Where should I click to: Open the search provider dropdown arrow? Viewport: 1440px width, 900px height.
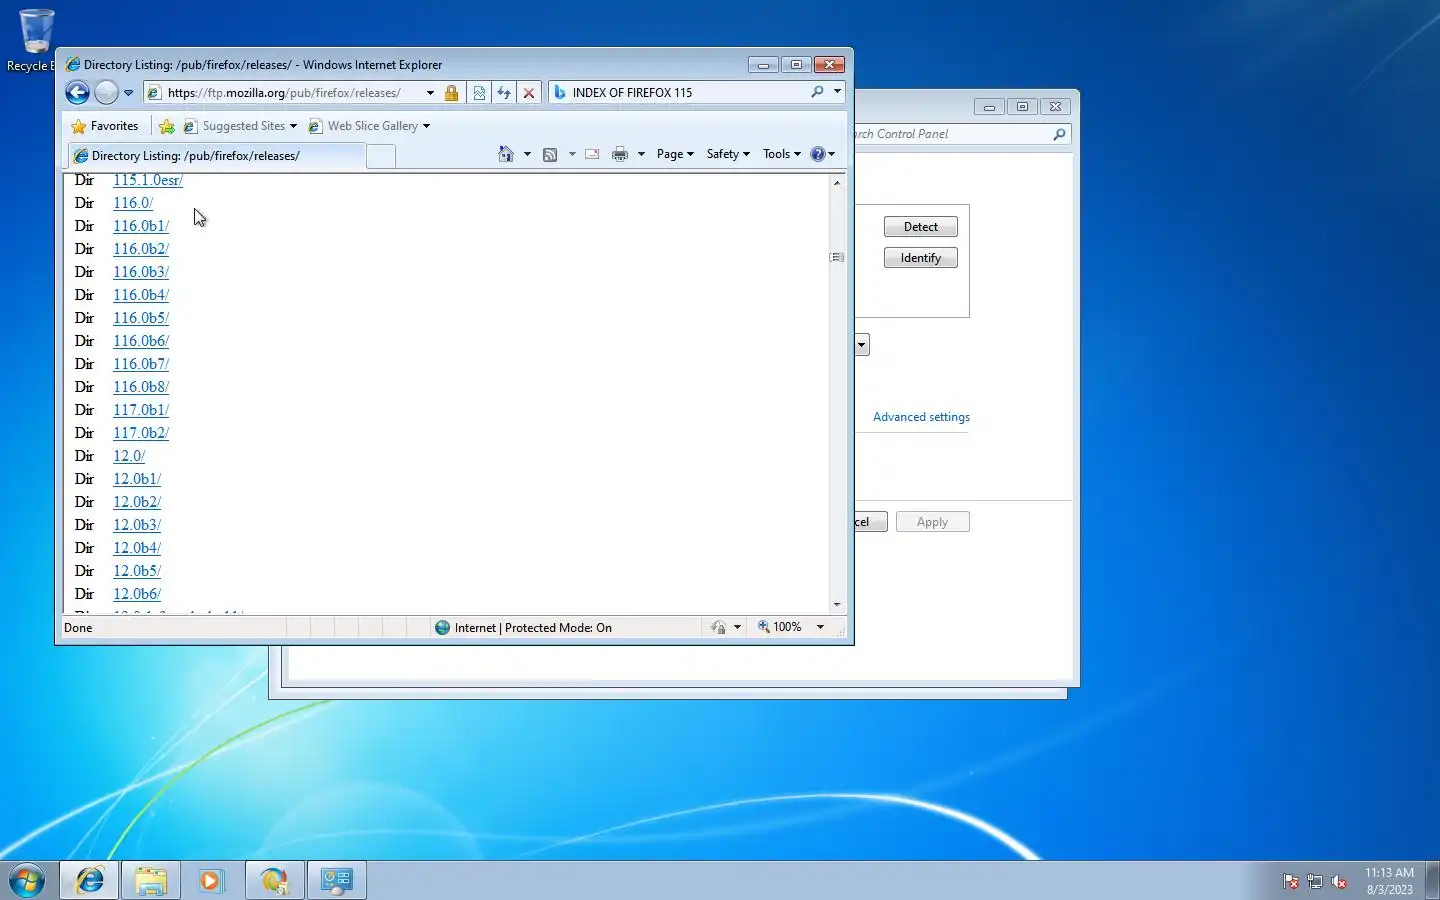(x=837, y=92)
